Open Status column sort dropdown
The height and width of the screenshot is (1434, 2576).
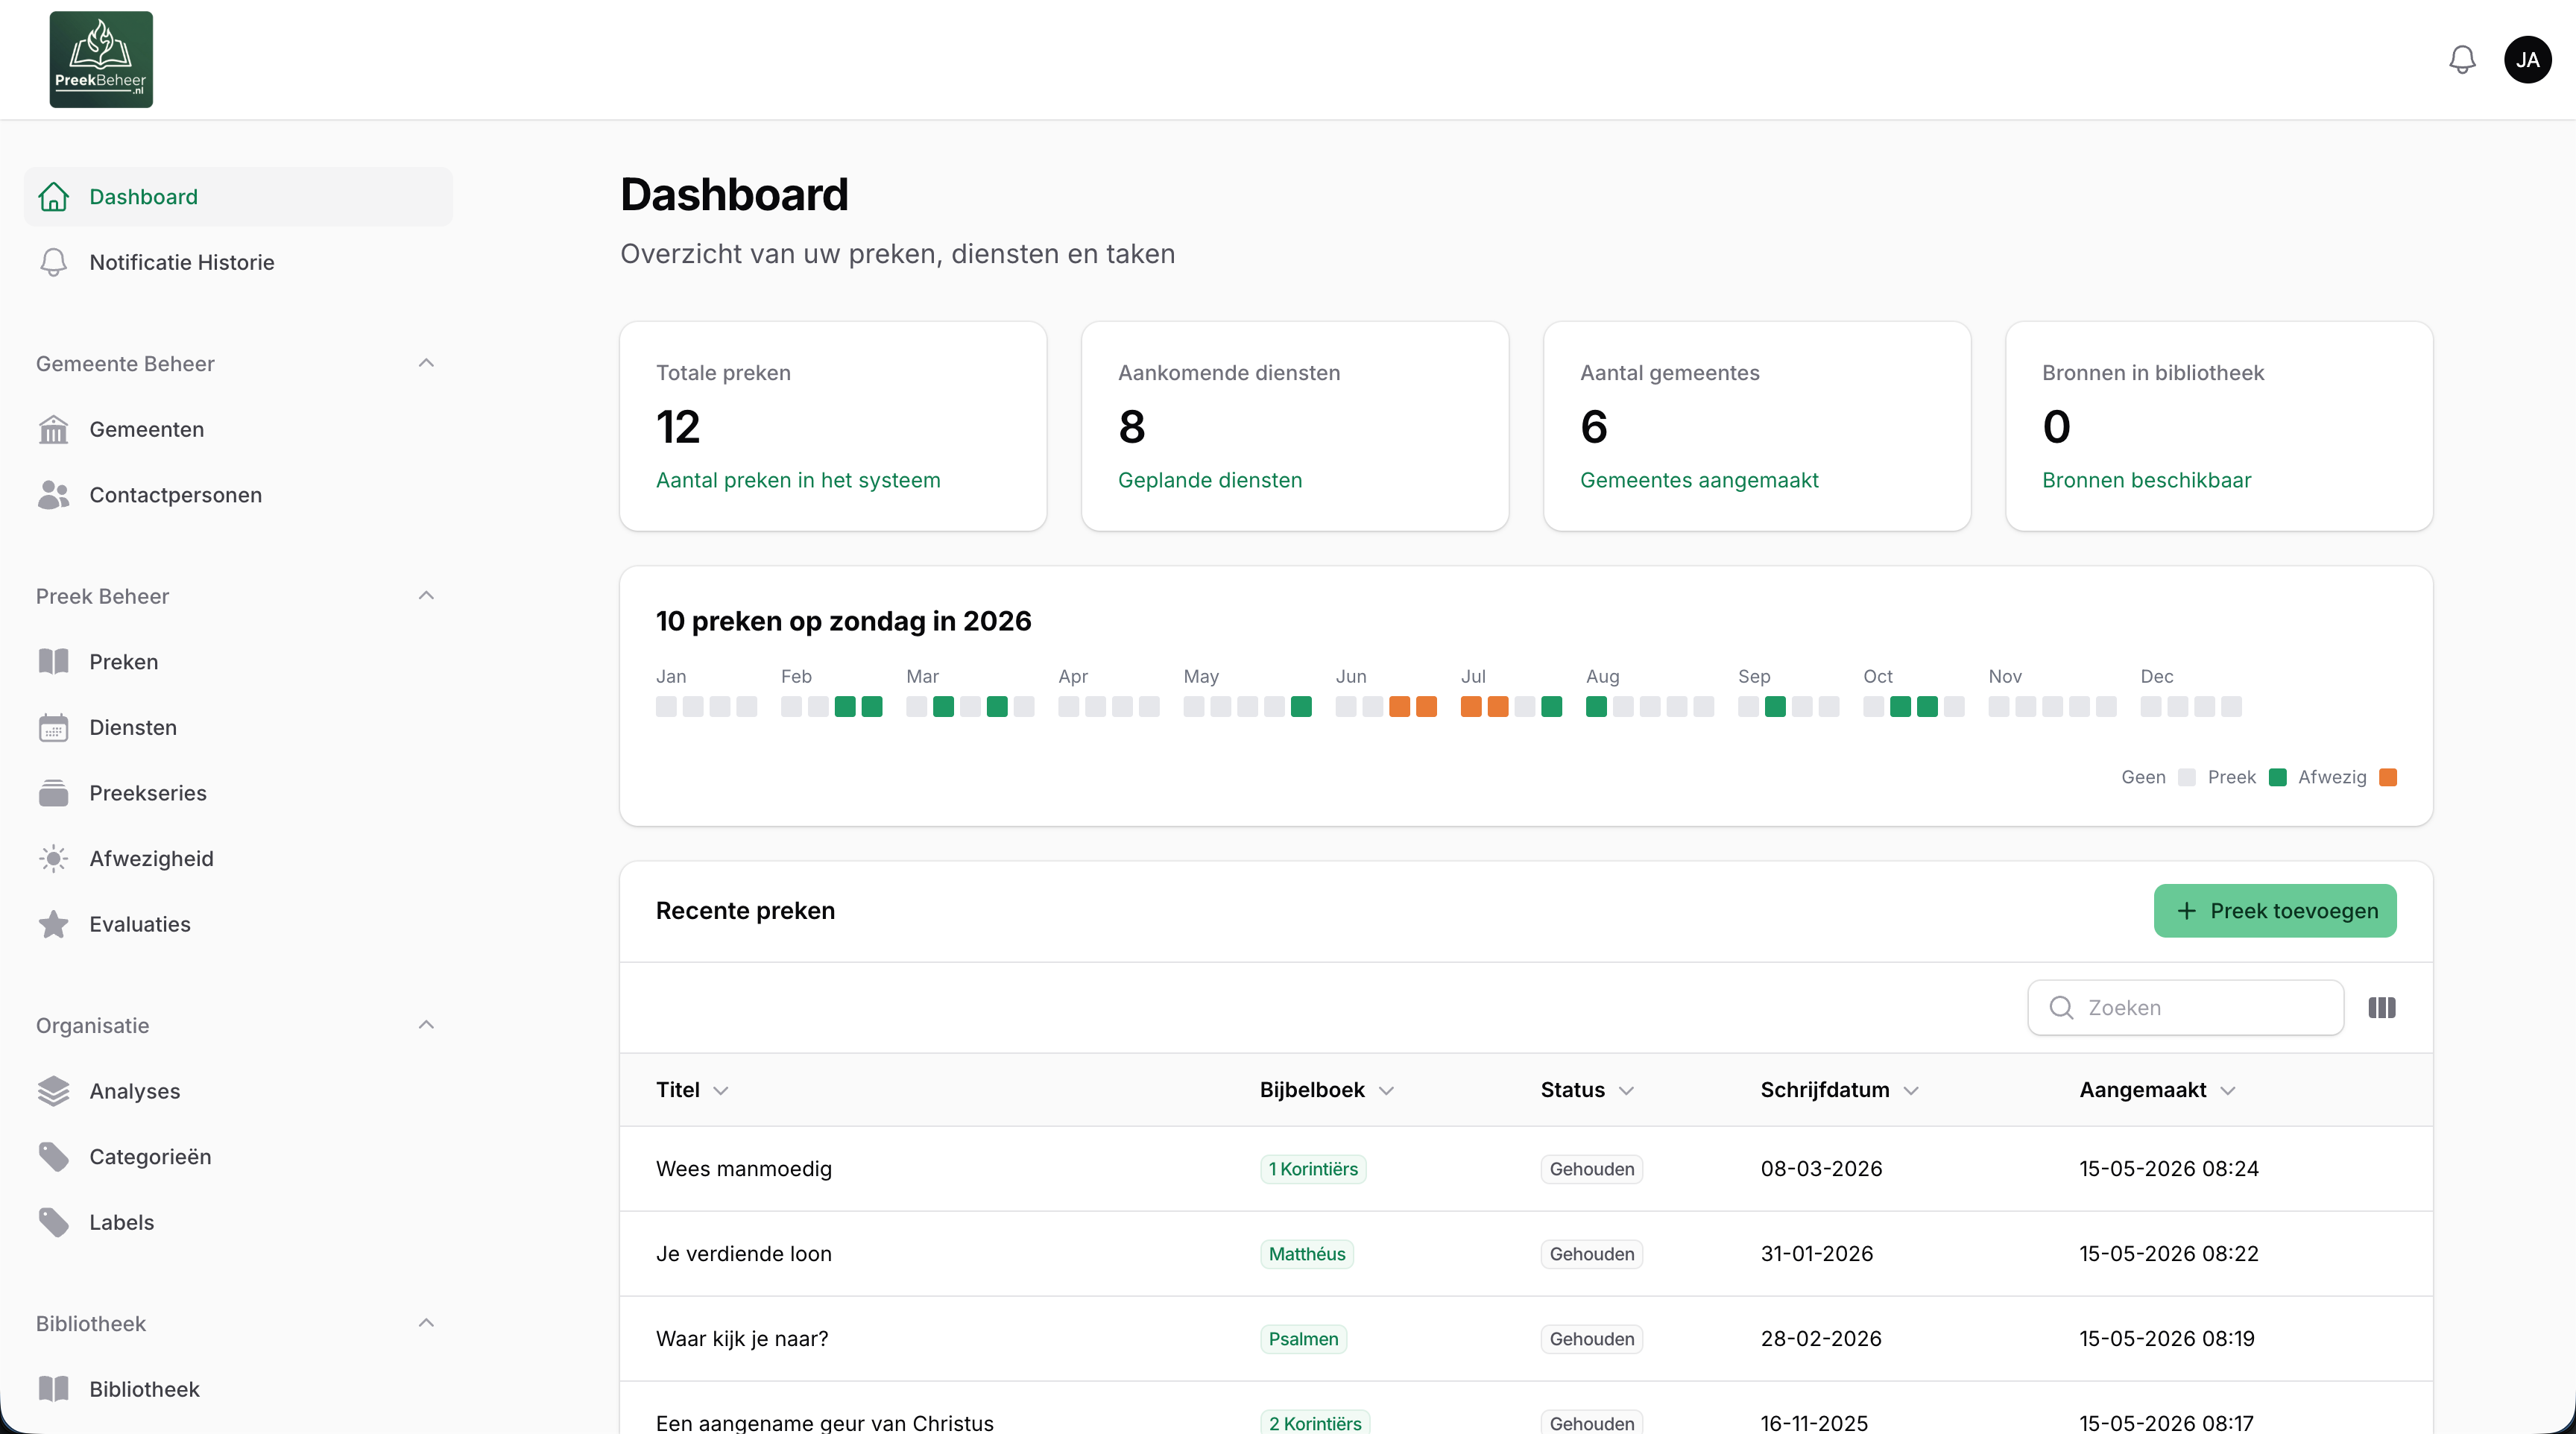[x=1626, y=1091]
